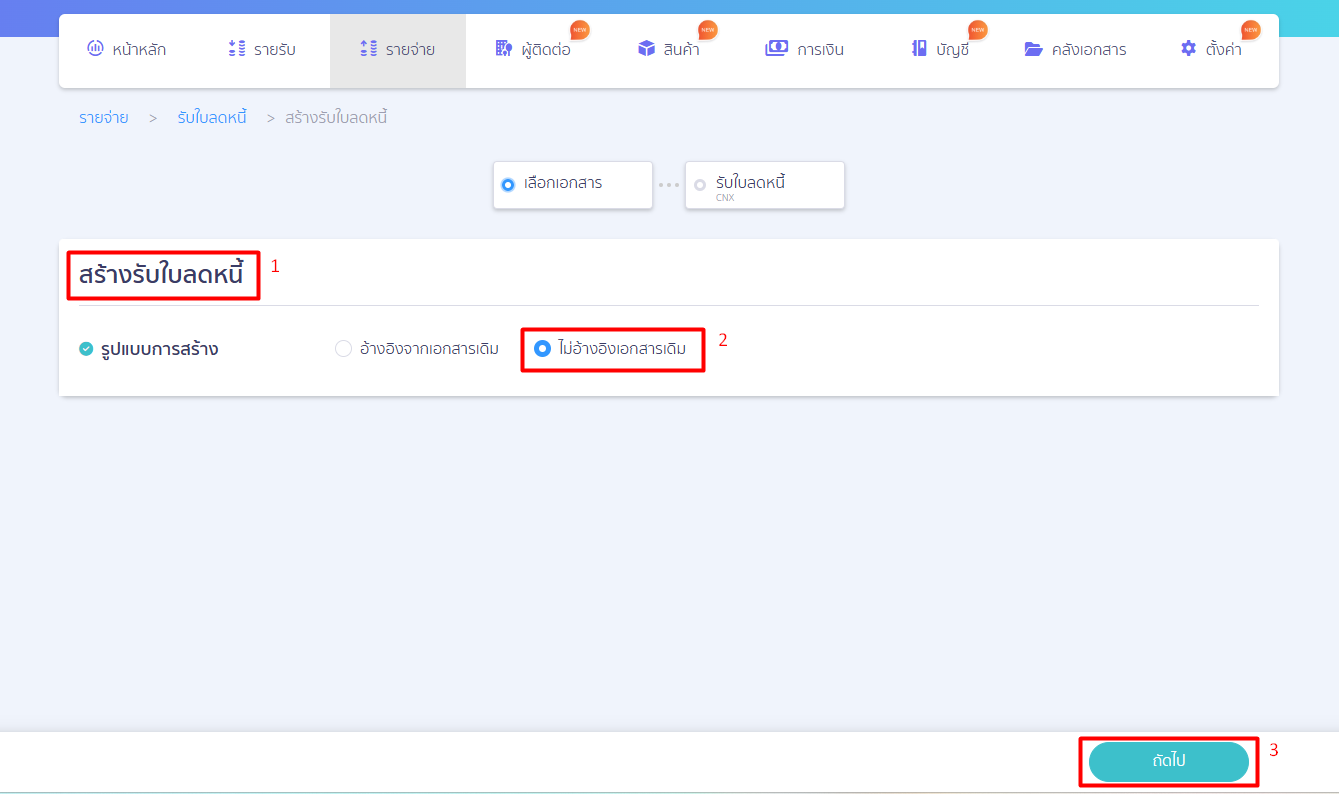Screen dimensions: 1339x794
Task: Click the coins icon beside รายจ่าย
Action: (x=369, y=48)
